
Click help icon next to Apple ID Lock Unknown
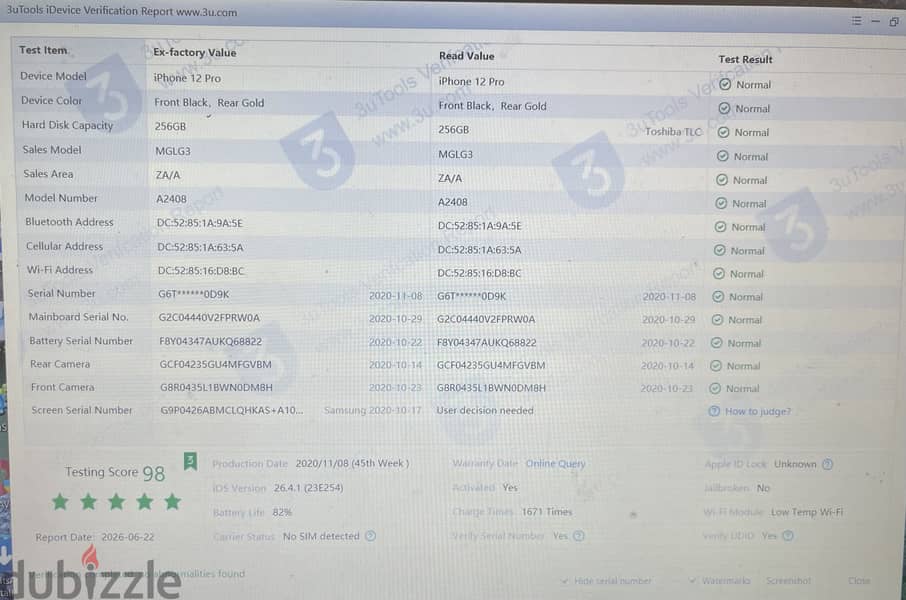827,464
